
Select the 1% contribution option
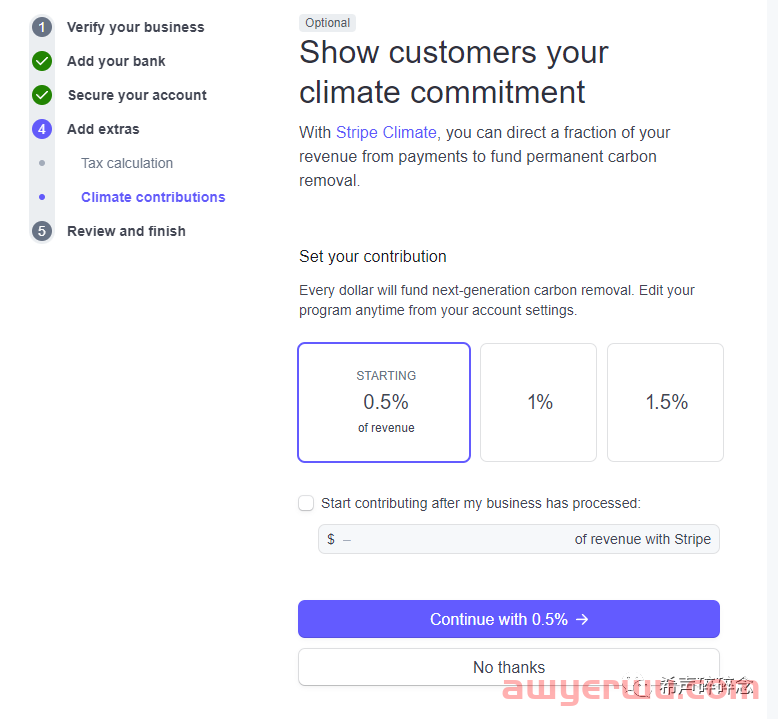point(538,402)
